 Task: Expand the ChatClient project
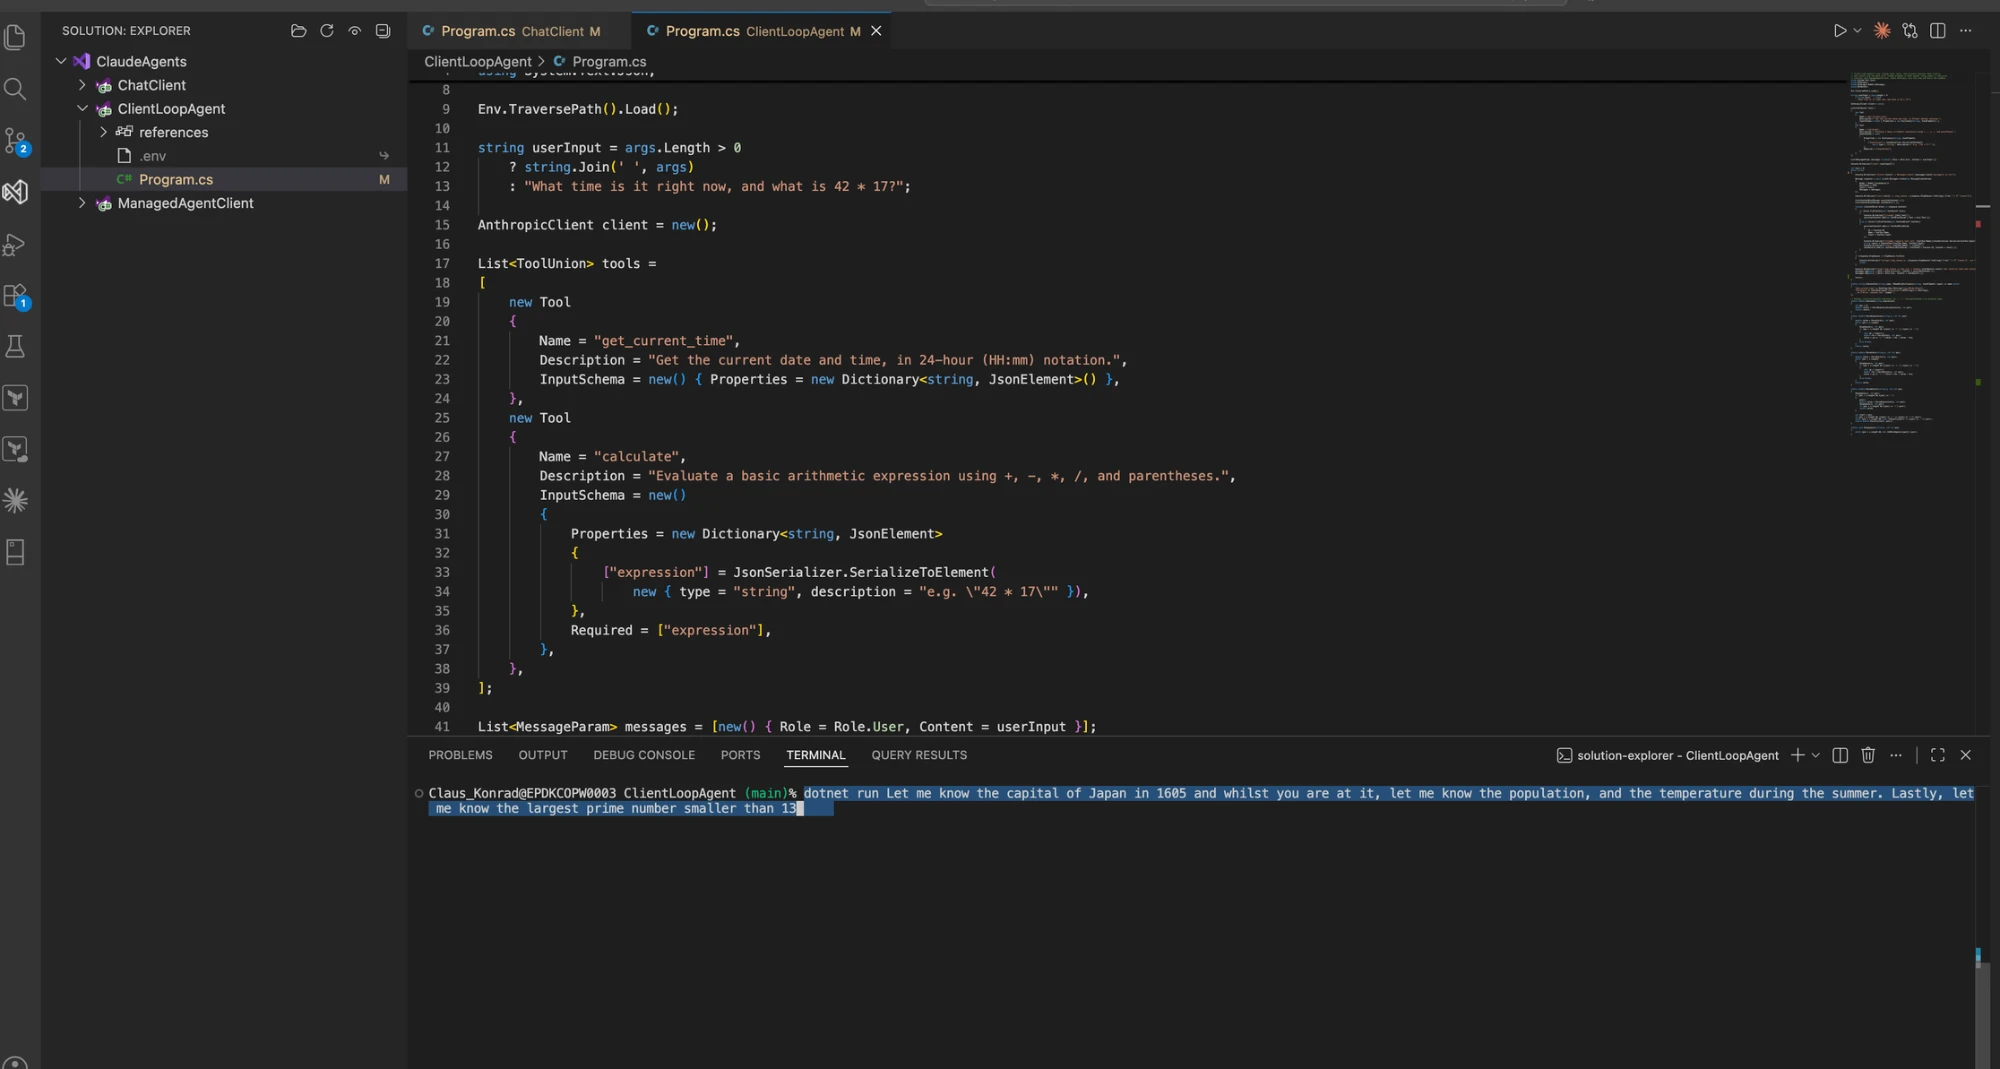pyautogui.click(x=82, y=85)
